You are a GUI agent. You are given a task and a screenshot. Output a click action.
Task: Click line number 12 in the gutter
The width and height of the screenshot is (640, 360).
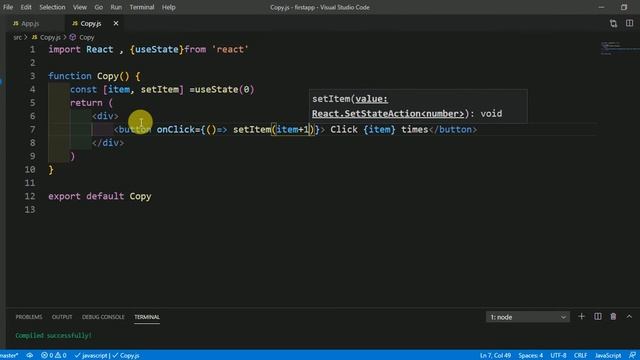tap(30, 196)
